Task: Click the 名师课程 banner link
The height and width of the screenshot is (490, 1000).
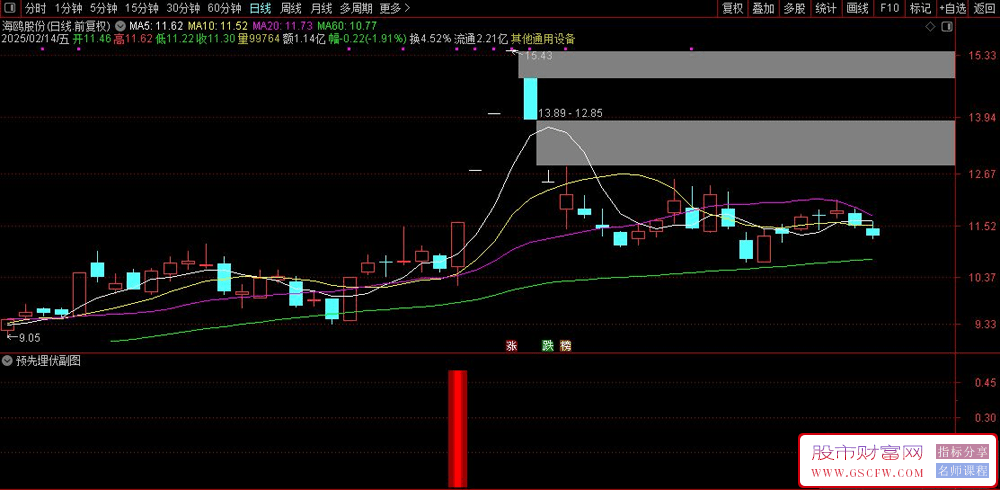Action: pyautogui.click(x=962, y=471)
